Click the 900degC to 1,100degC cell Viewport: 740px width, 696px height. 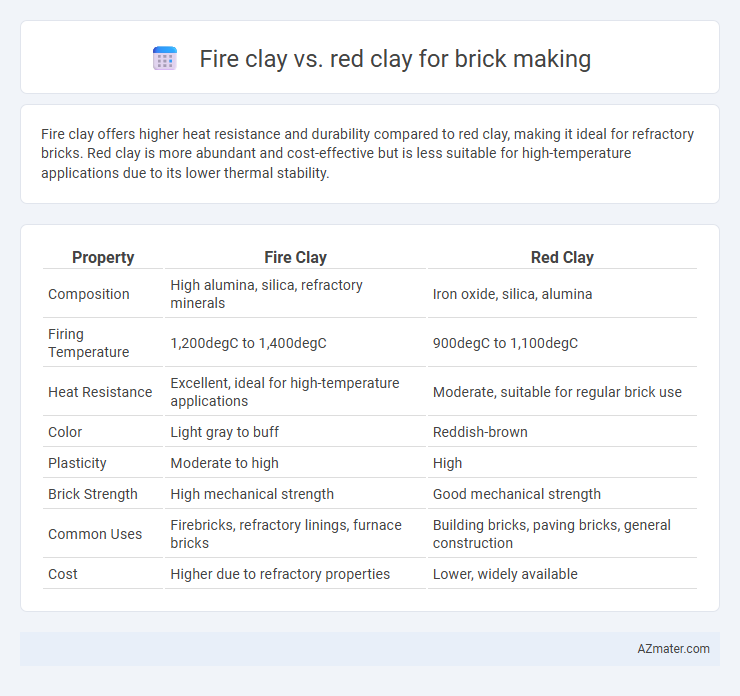[x=505, y=343]
